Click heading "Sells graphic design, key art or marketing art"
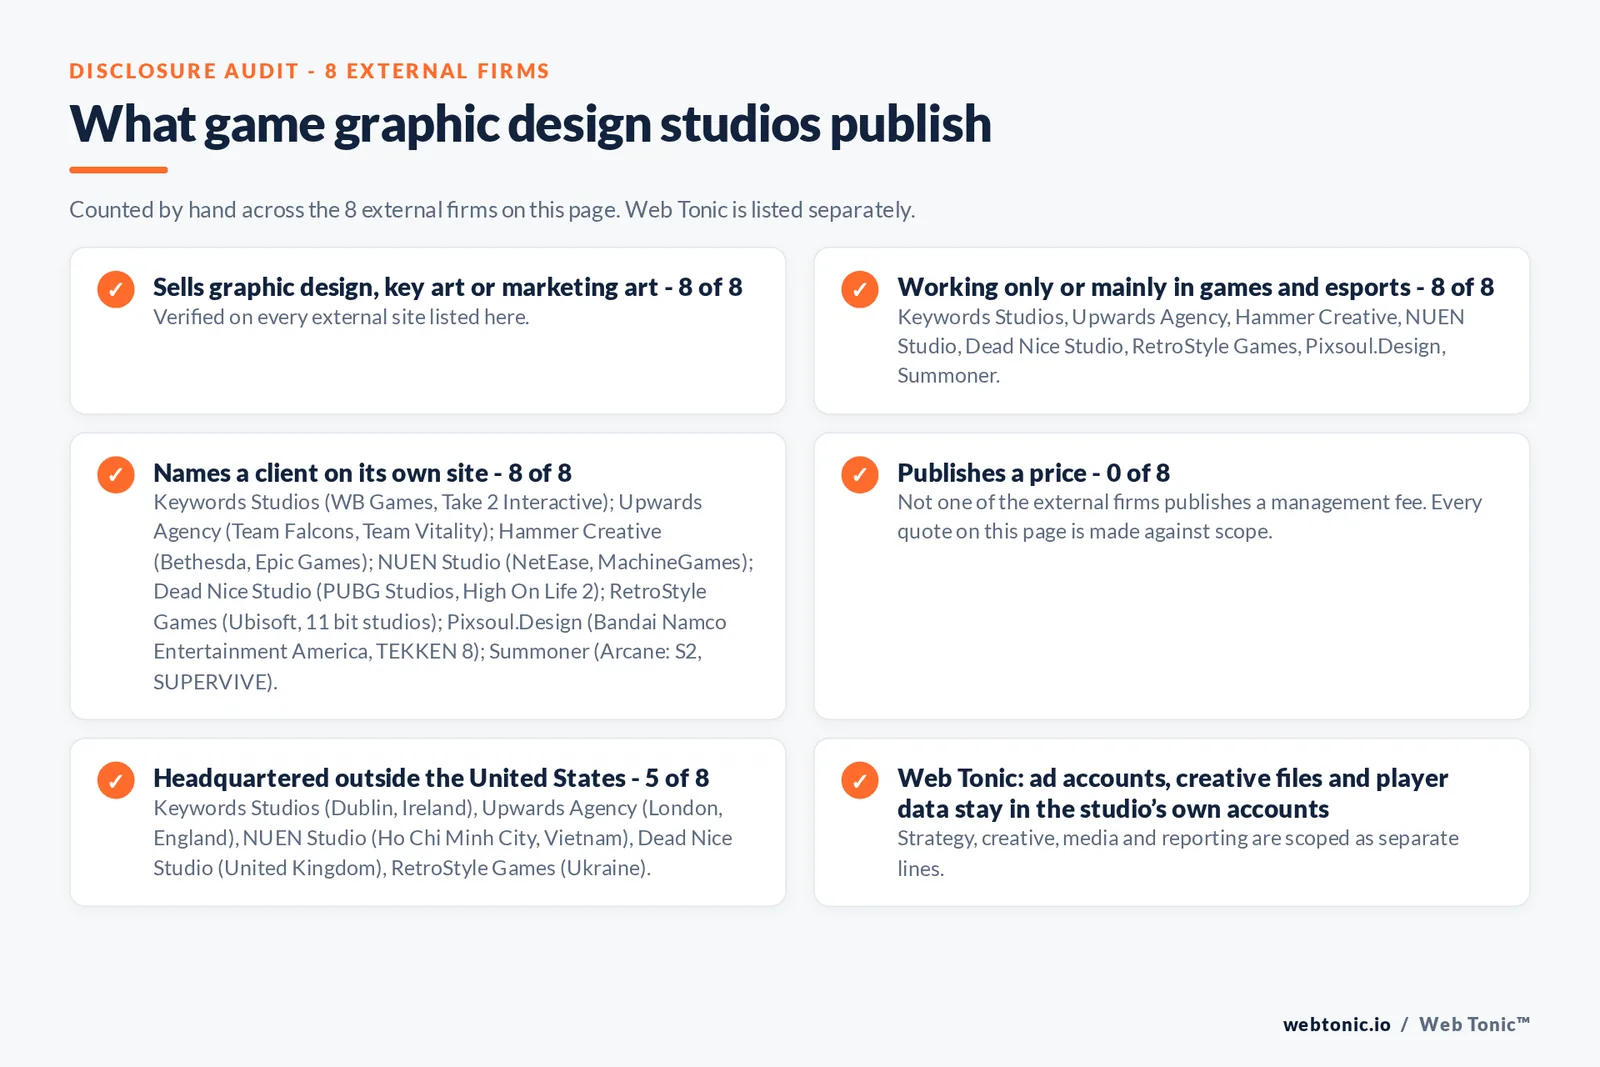Viewport: 1600px width, 1067px height. click(x=448, y=287)
